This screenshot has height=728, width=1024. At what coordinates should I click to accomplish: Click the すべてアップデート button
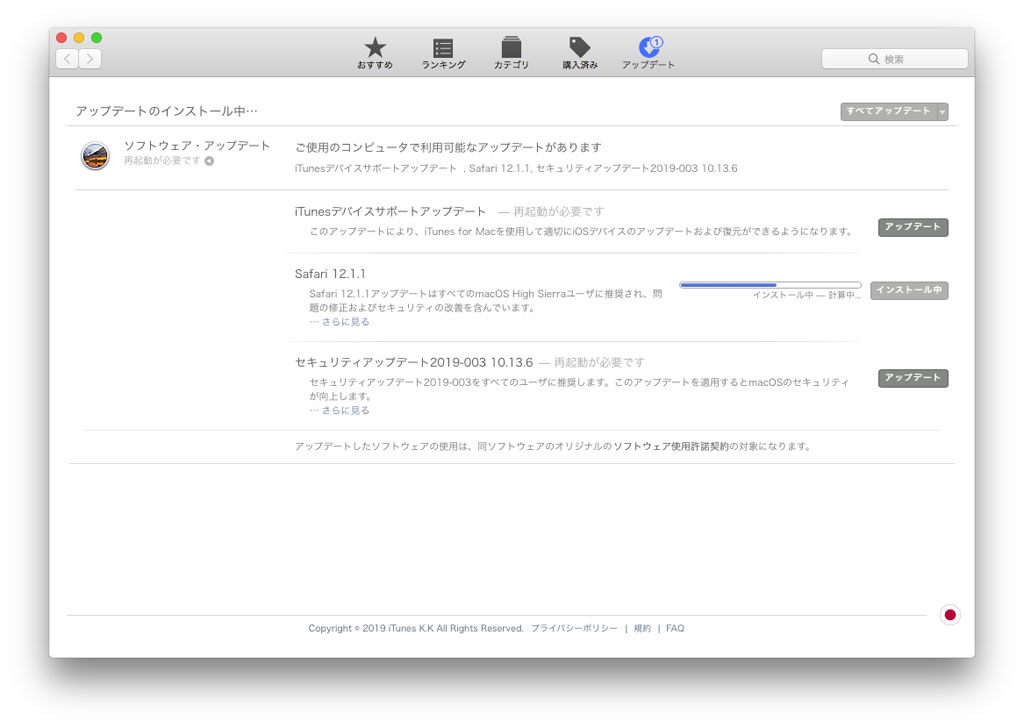point(888,111)
